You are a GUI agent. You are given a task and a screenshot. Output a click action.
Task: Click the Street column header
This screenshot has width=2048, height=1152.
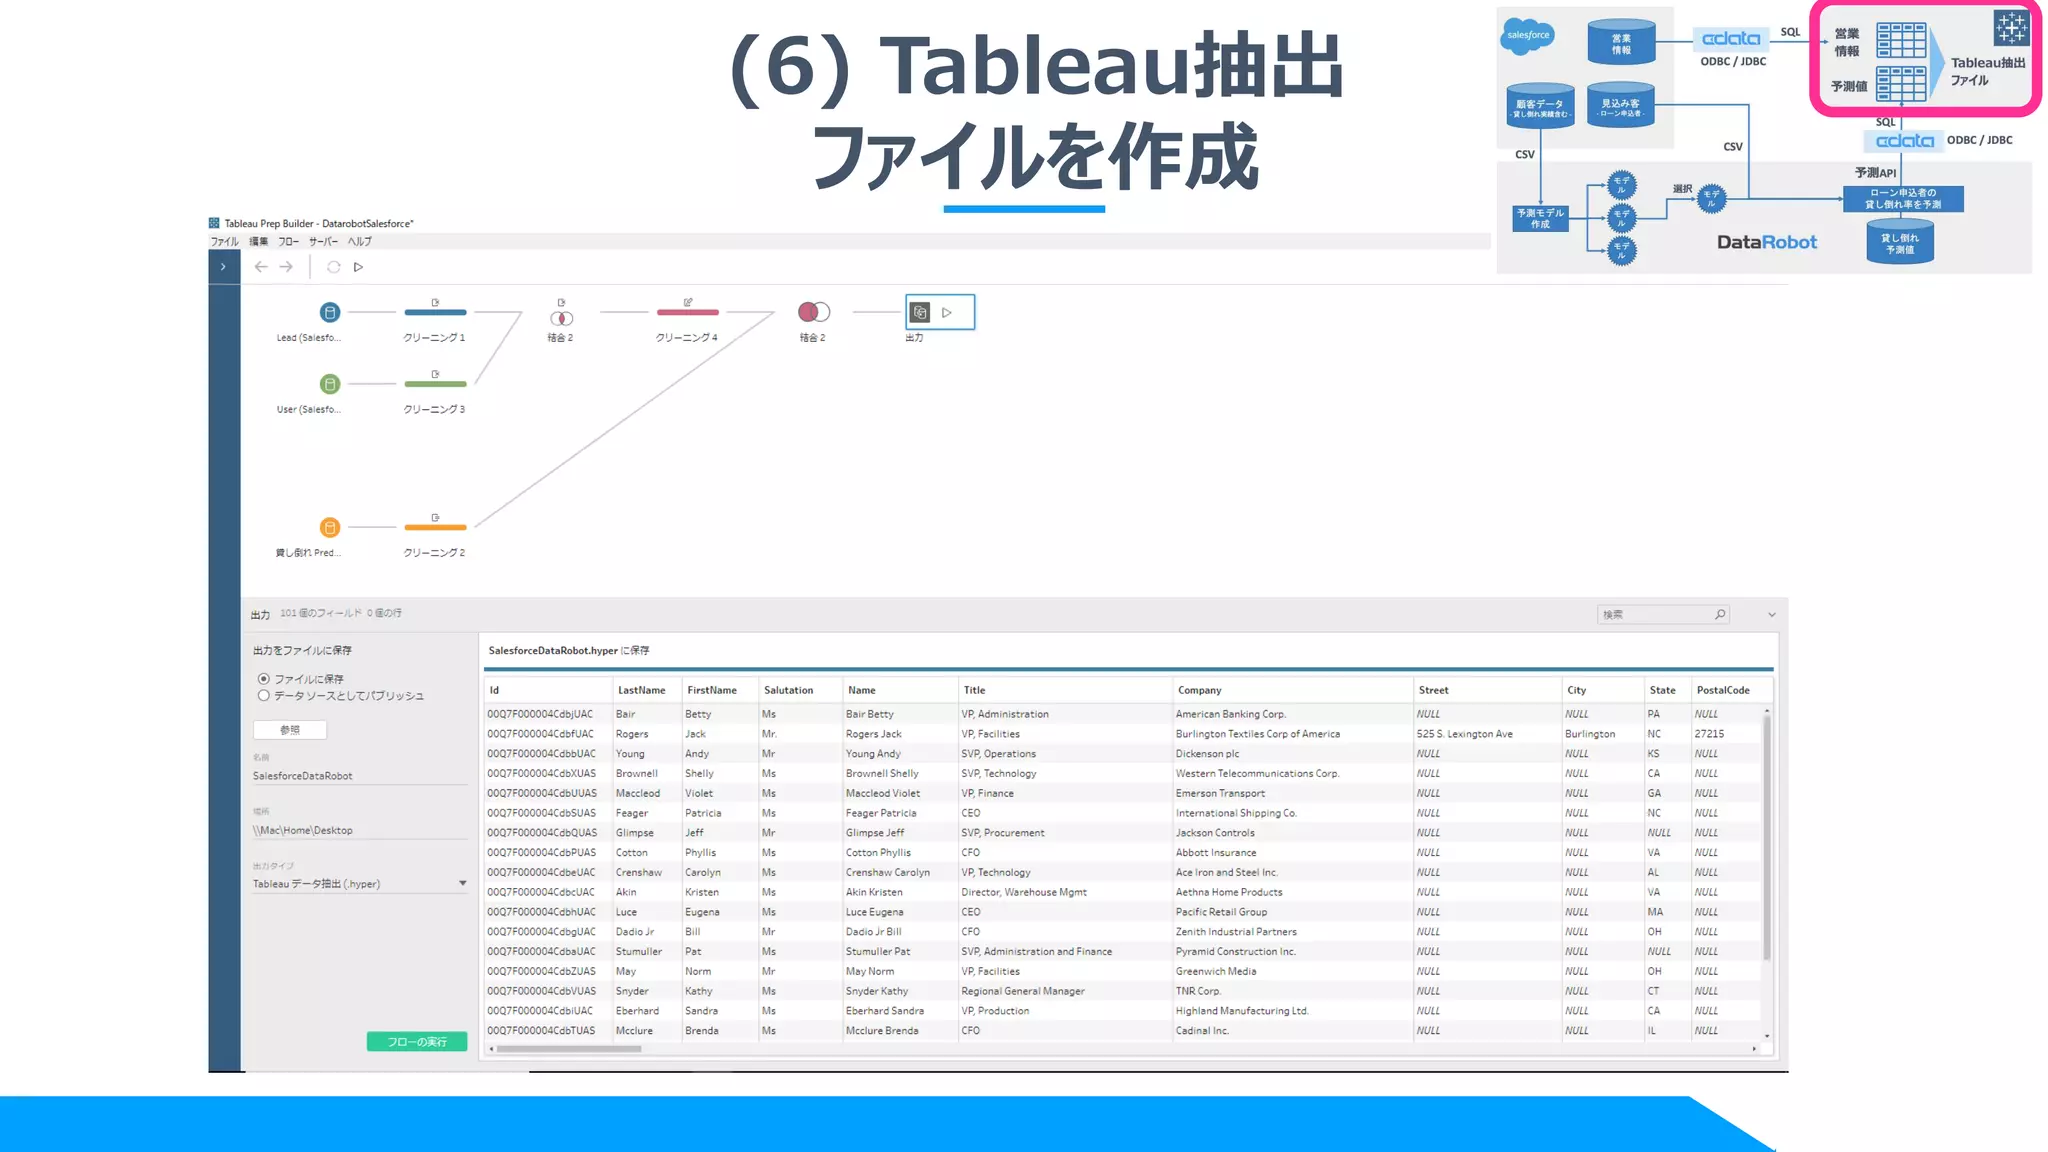click(1488, 690)
